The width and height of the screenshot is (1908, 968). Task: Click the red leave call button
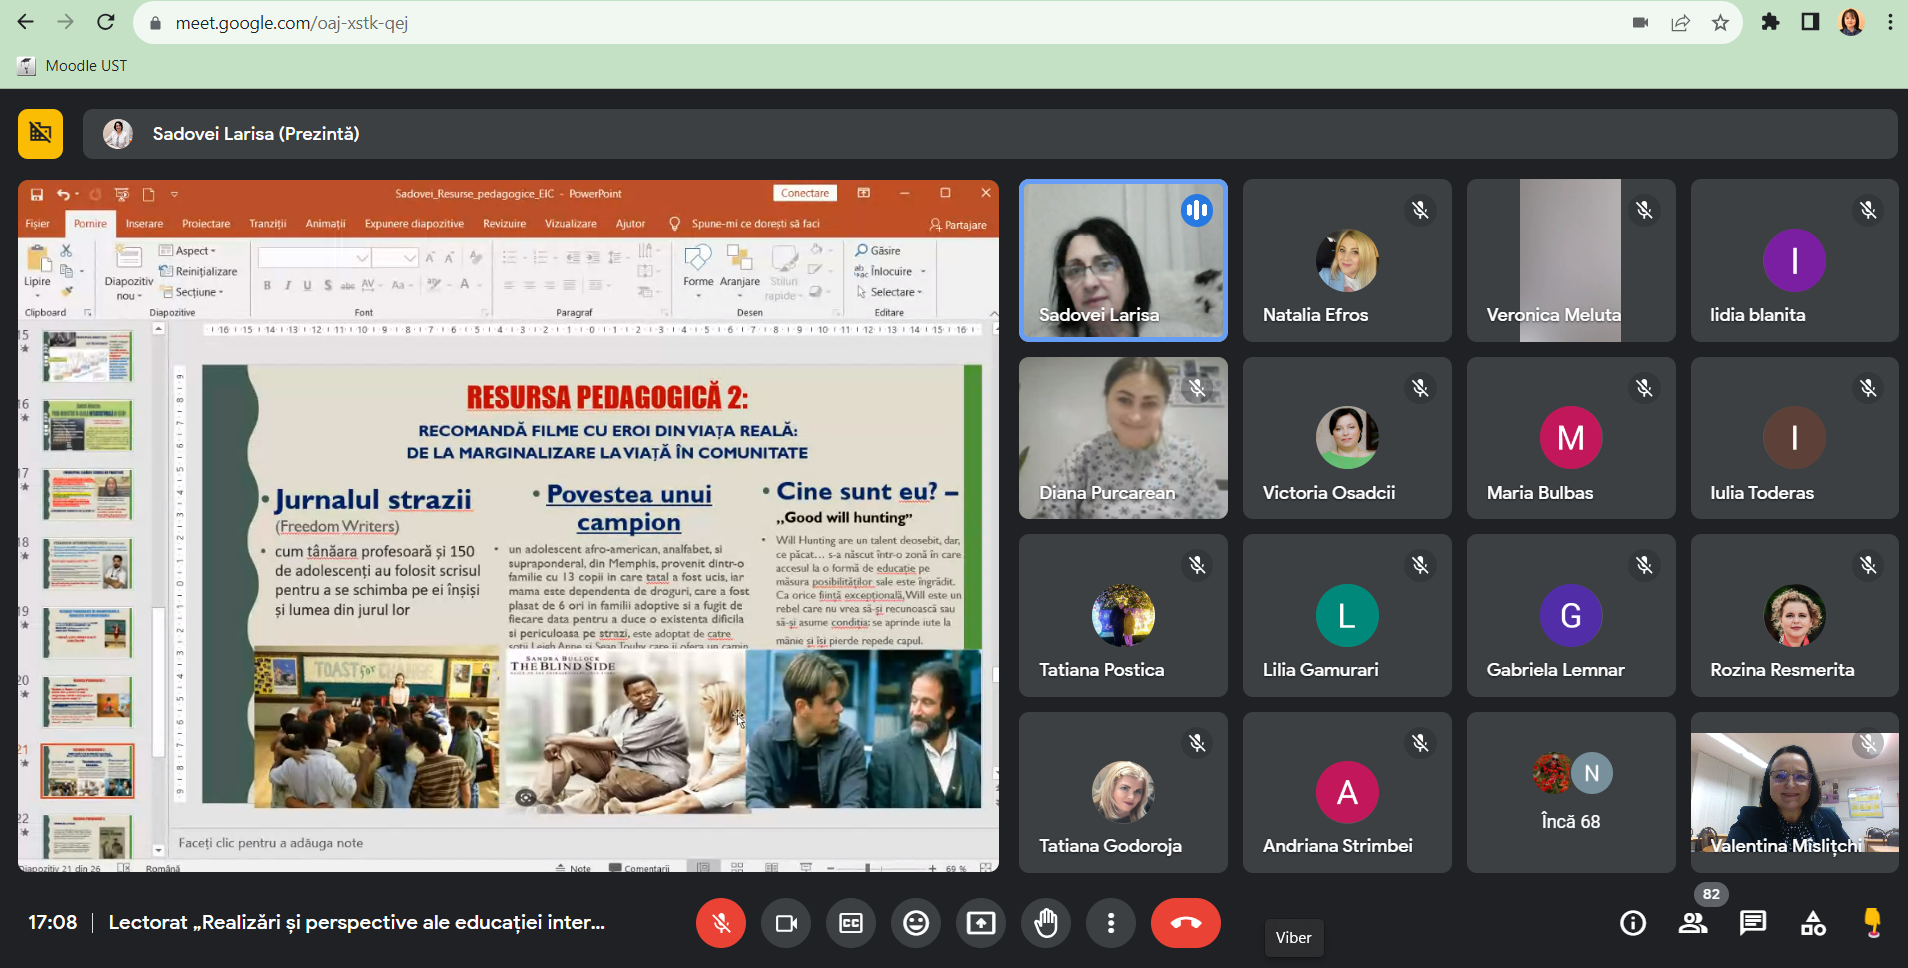tap(1185, 923)
